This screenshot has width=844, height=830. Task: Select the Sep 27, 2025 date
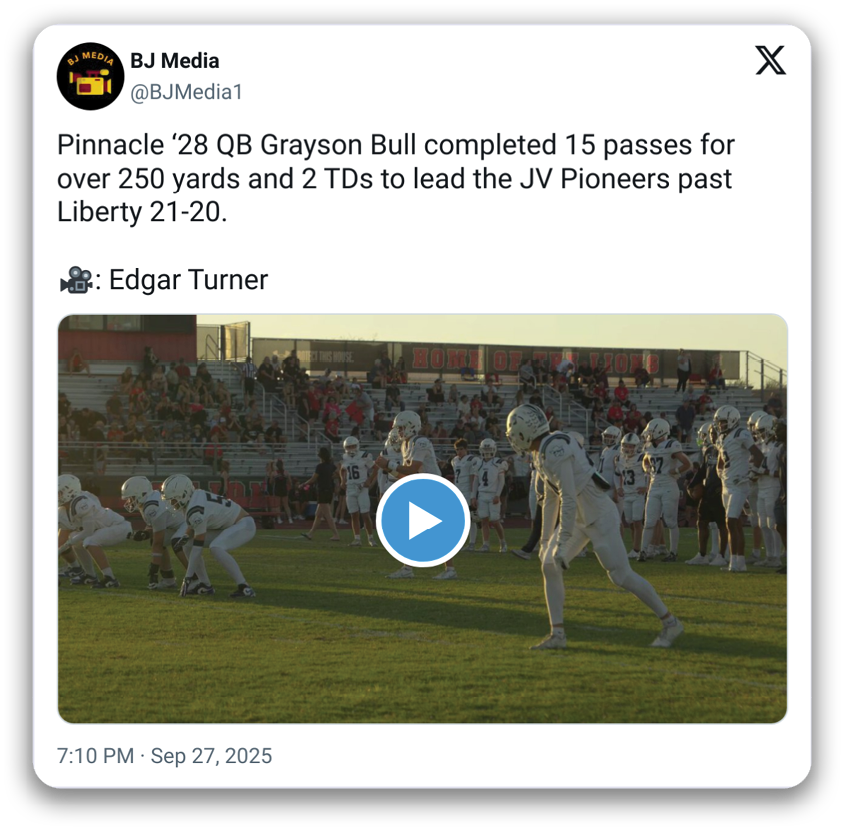pyautogui.click(x=211, y=756)
